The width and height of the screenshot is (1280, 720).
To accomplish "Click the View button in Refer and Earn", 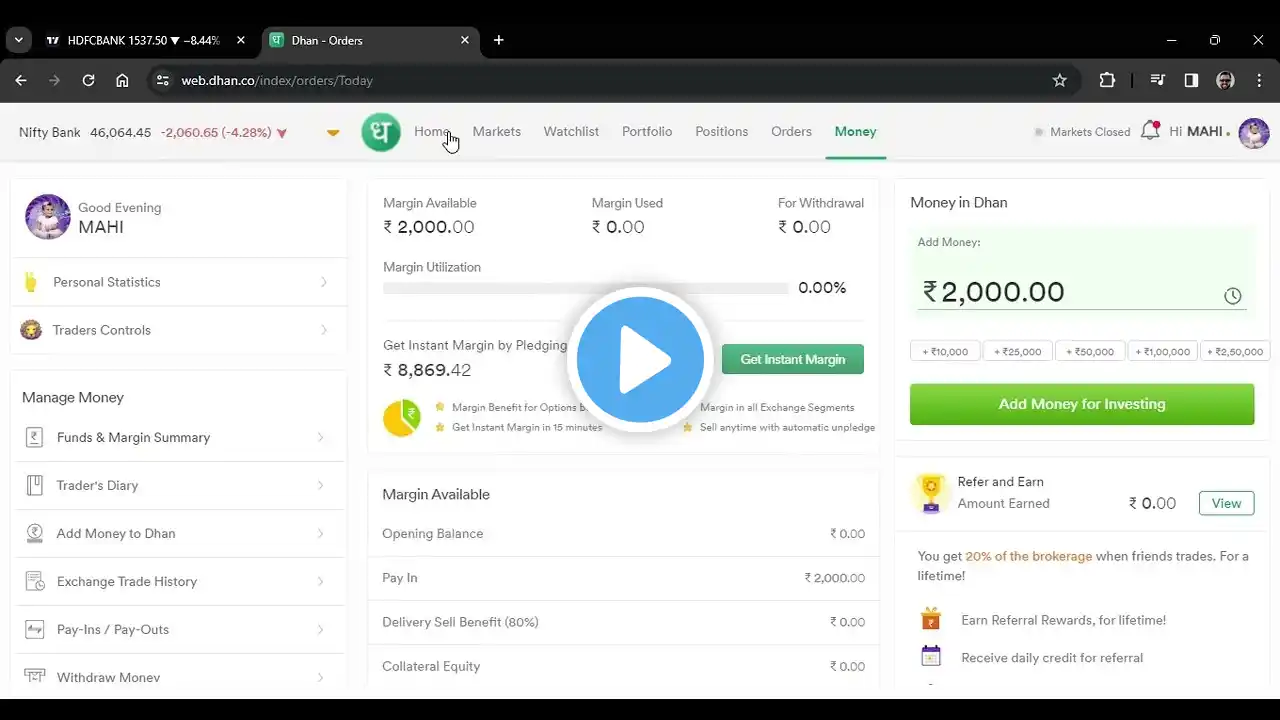I will (1226, 503).
